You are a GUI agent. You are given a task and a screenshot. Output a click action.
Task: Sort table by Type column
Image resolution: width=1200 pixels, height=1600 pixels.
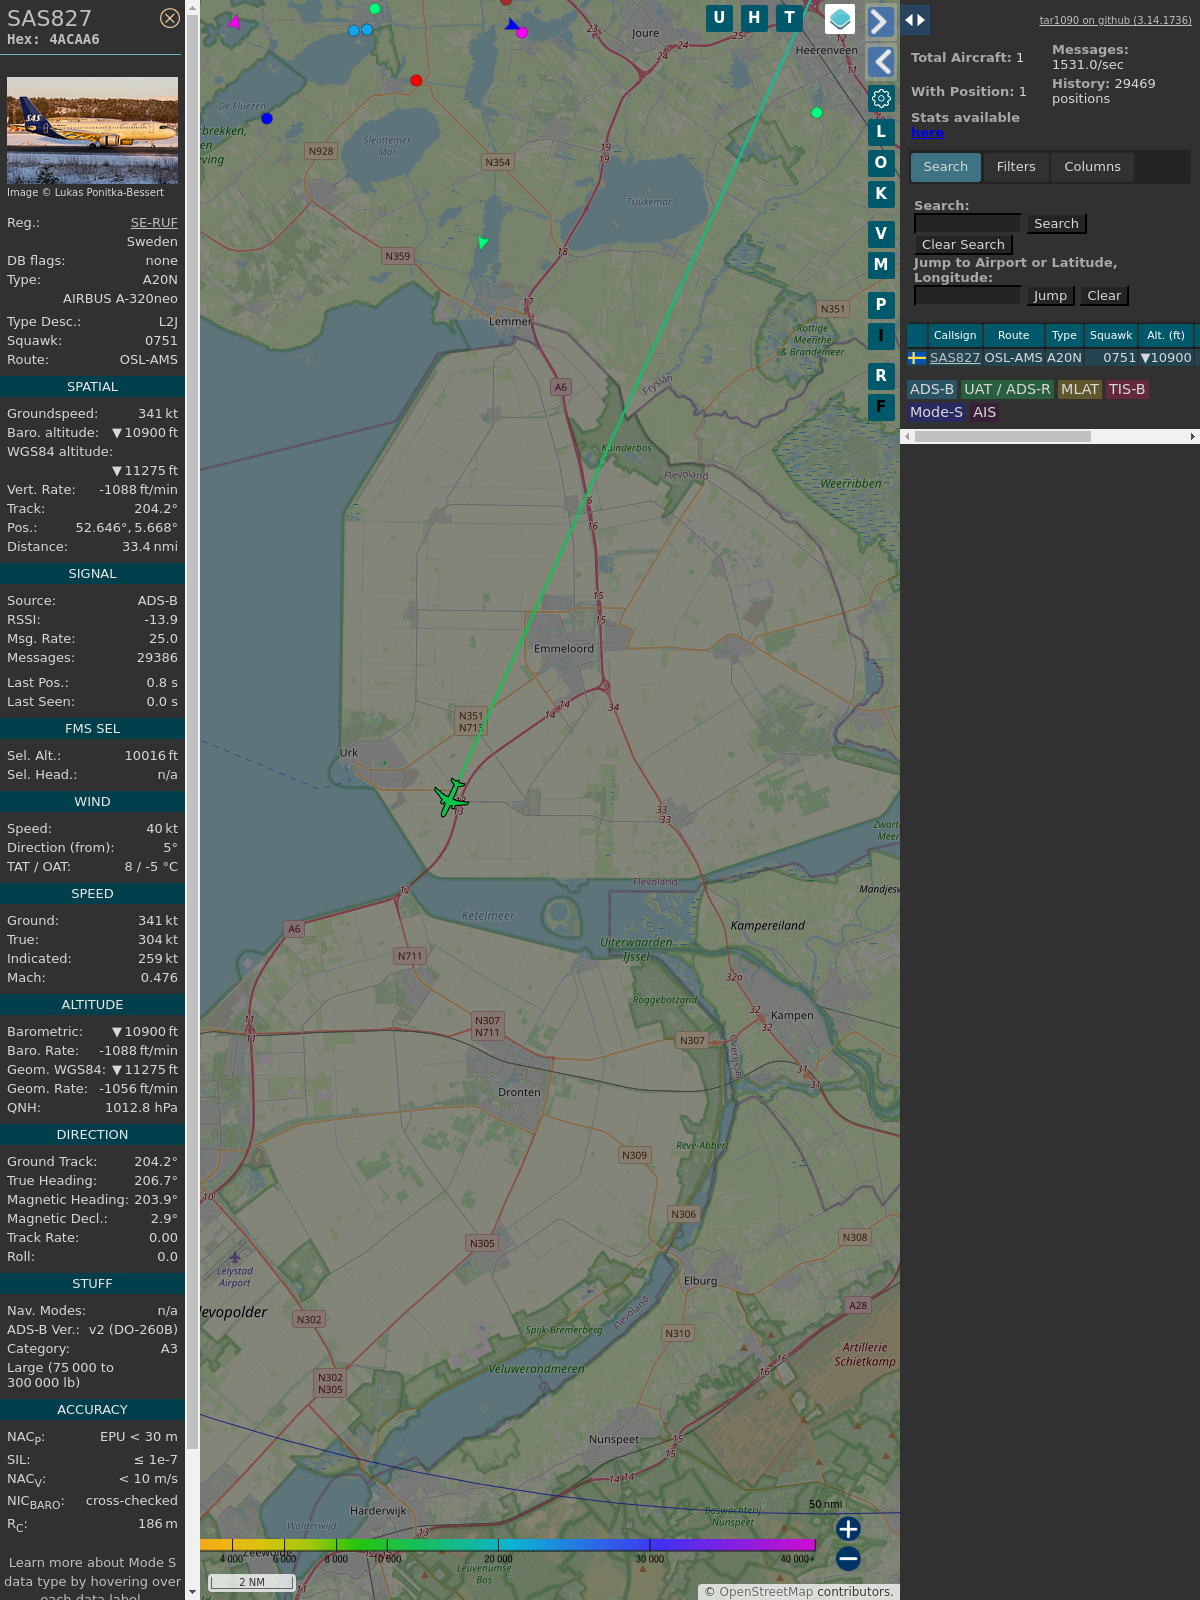[x=1064, y=336]
